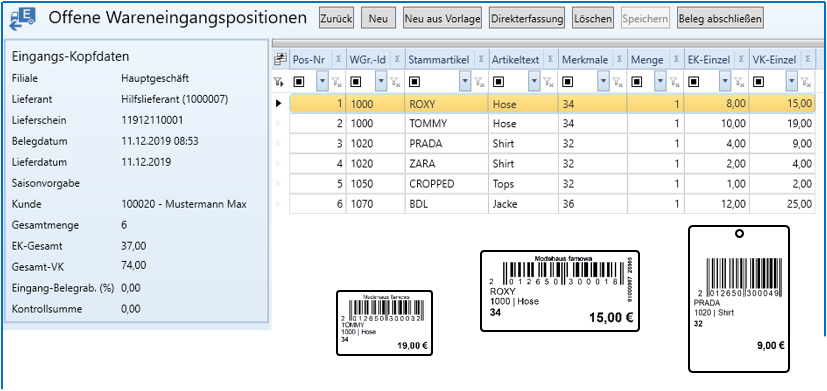Viewport: 827px width, 391px height.
Task: Clear the Pos-Nr column filter
Action: coord(336,82)
